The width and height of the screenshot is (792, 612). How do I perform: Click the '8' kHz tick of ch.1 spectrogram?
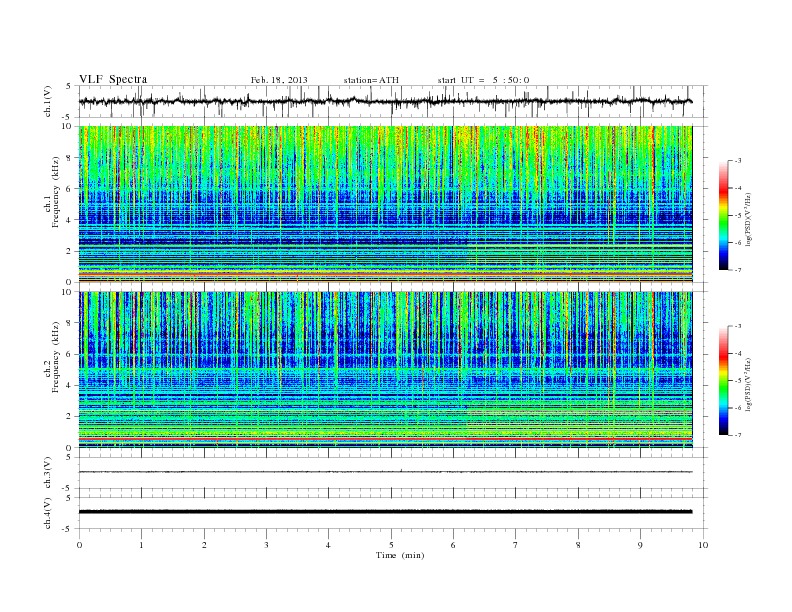point(69,158)
